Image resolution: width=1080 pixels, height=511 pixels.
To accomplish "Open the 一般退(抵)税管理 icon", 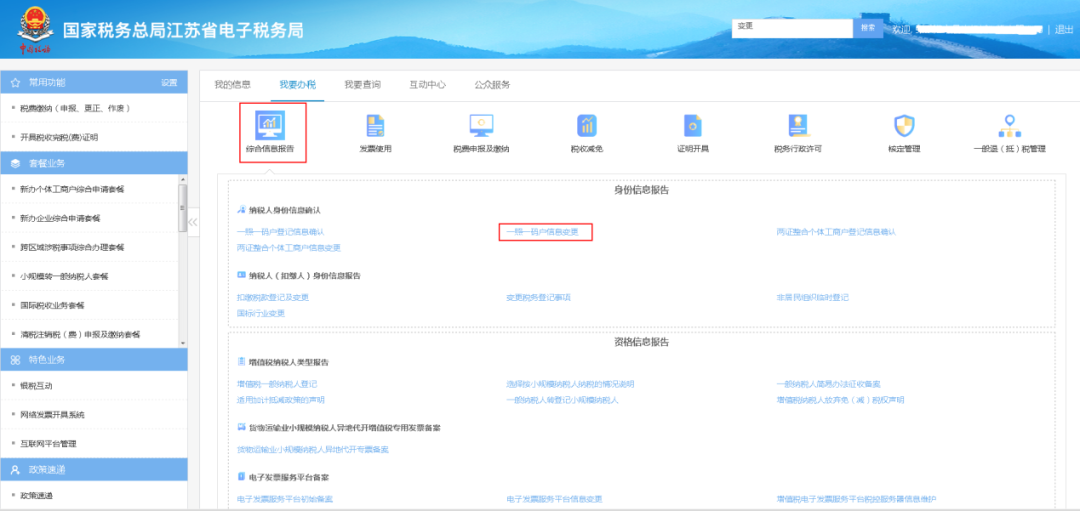I will tap(1010, 125).
